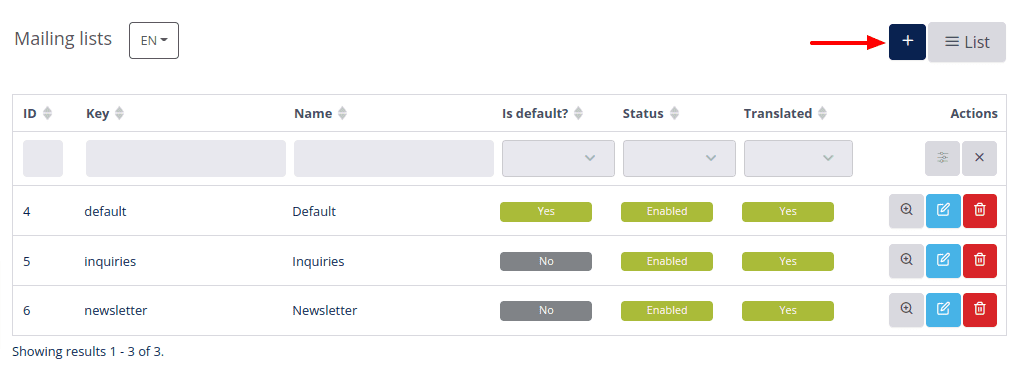Open the filter settings sliders icon
The height and width of the screenshot is (368, 1014).
942,158
